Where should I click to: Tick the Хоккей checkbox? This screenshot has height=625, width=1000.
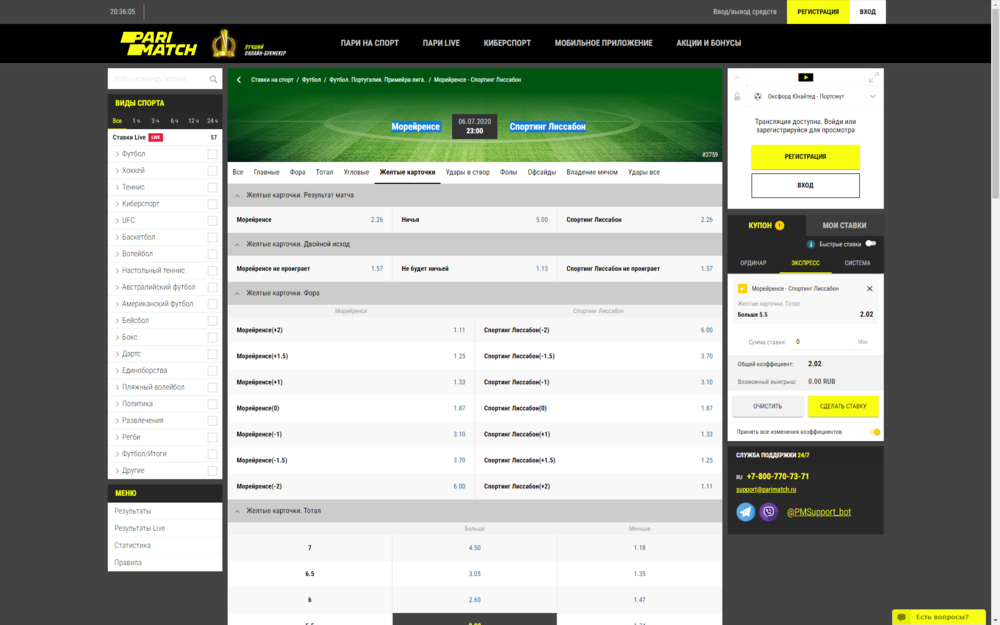point(212,170)
